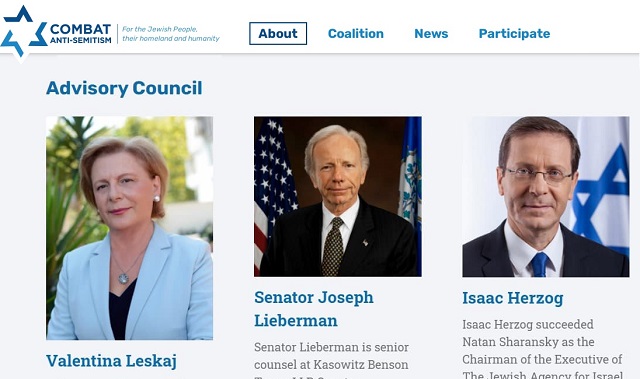The image size is (640, 379).
Task: Click Isaac Herzog's biography paragraph
Action: click(542, 349)
